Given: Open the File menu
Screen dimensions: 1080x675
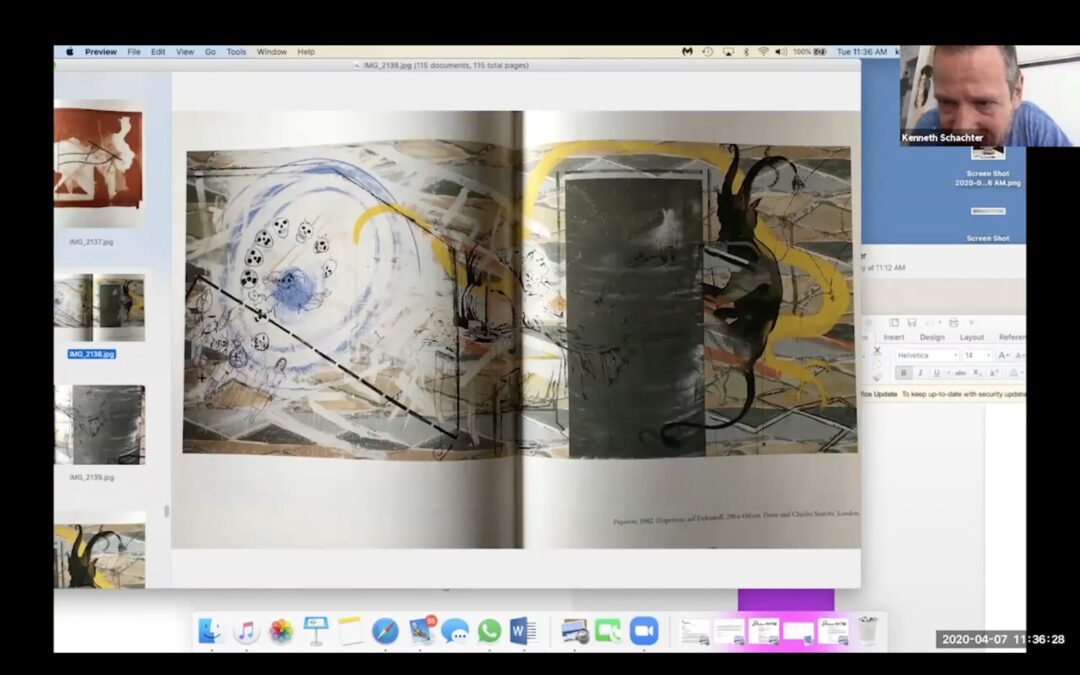Looking at the screenshot, I should coord(134,52).
